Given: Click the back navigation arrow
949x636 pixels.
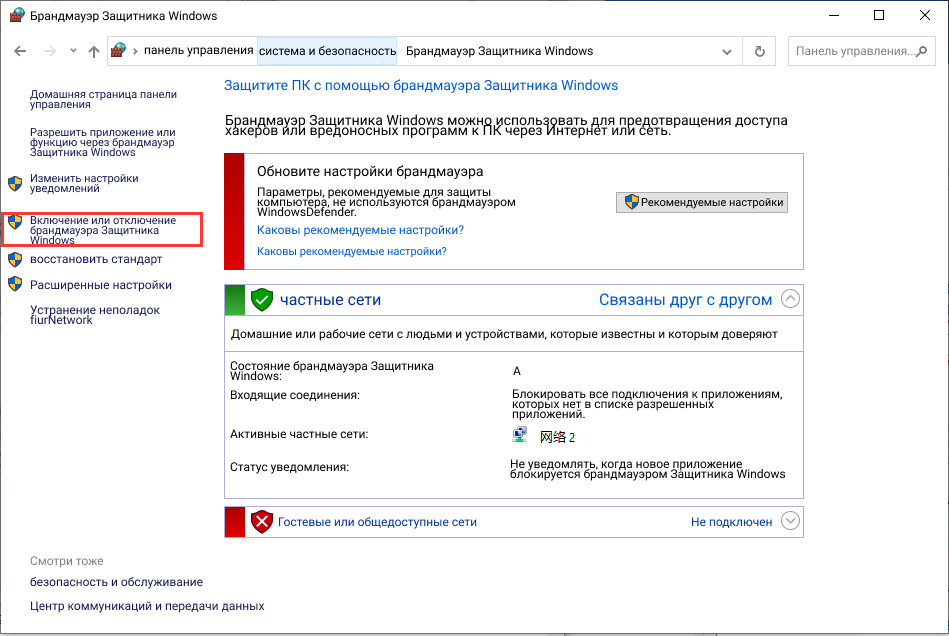Looking at the screenshot, I should click(20, 51).
